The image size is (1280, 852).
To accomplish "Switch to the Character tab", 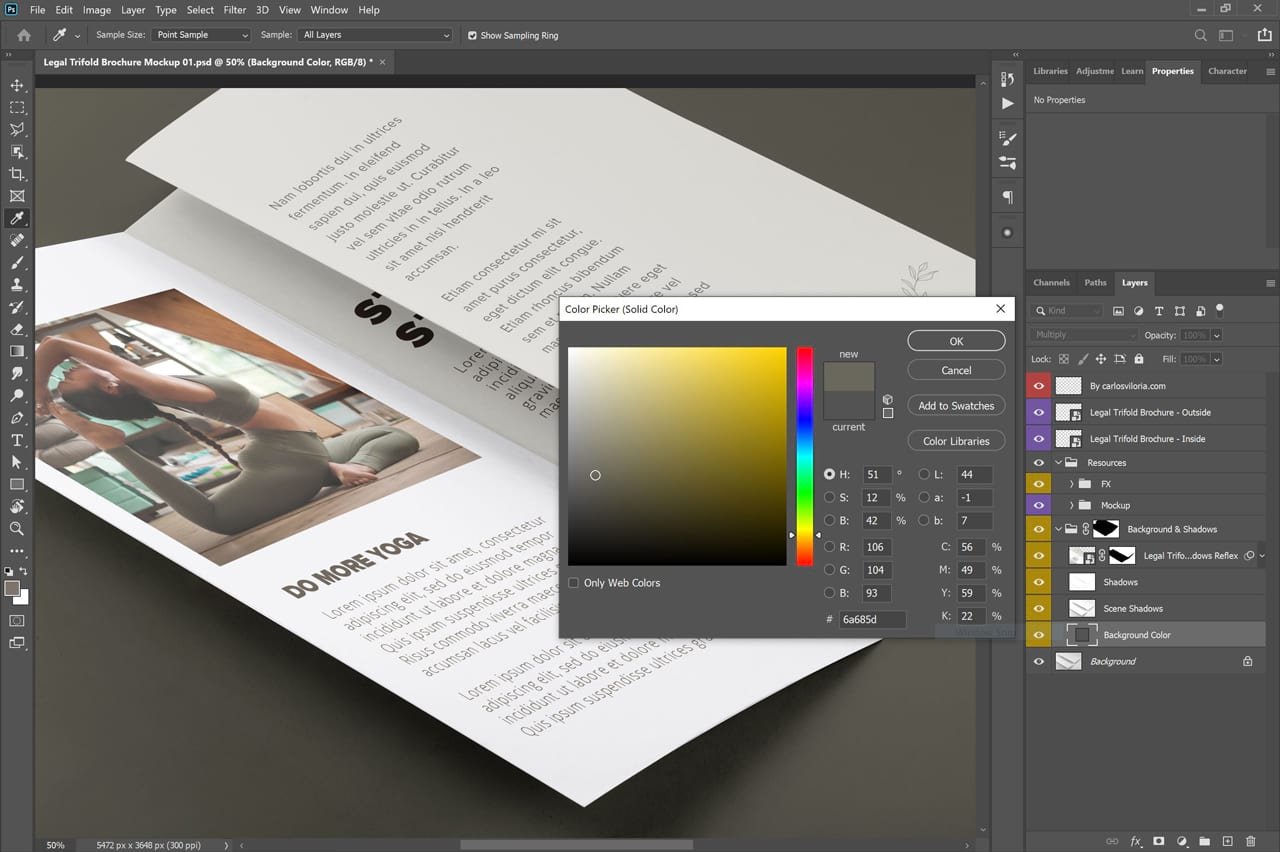I will (1227, 71).
